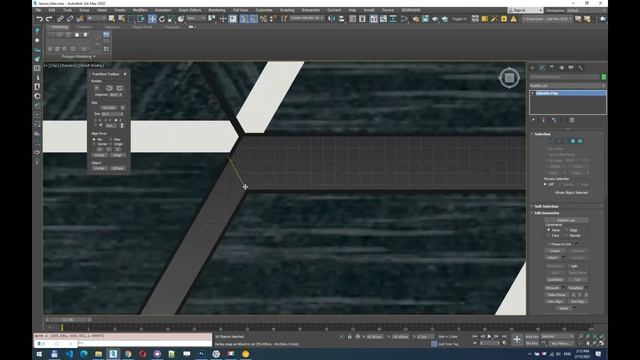Click Pin Stack icon below modifier stack
Viewport: 640px width, 360px height.
point(533,120)
